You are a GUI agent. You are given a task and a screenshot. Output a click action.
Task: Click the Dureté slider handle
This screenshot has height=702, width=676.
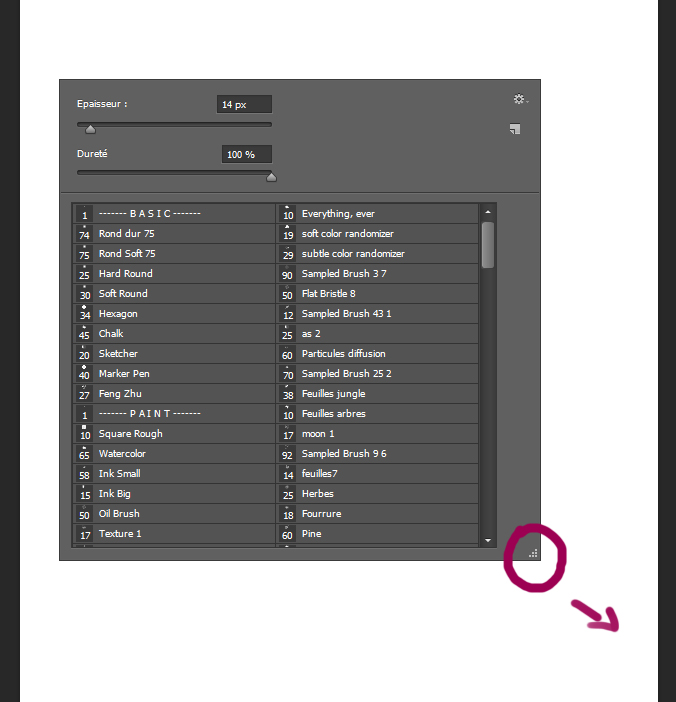click(270, 177)
